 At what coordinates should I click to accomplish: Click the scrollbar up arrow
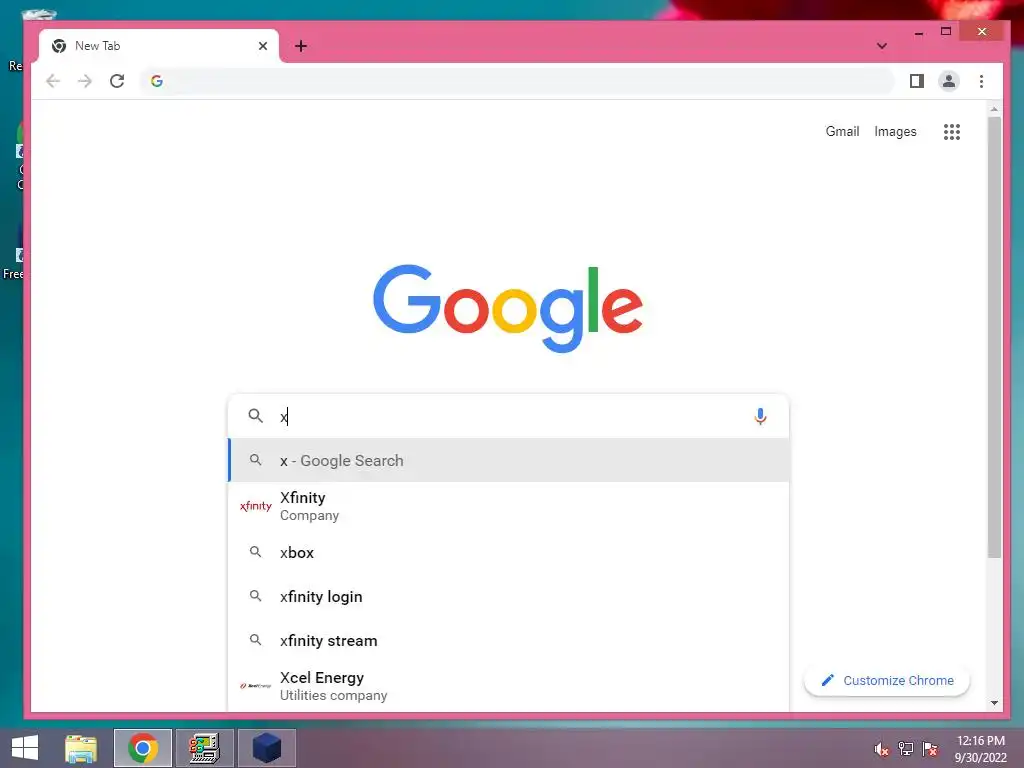[x=994, y=109]
